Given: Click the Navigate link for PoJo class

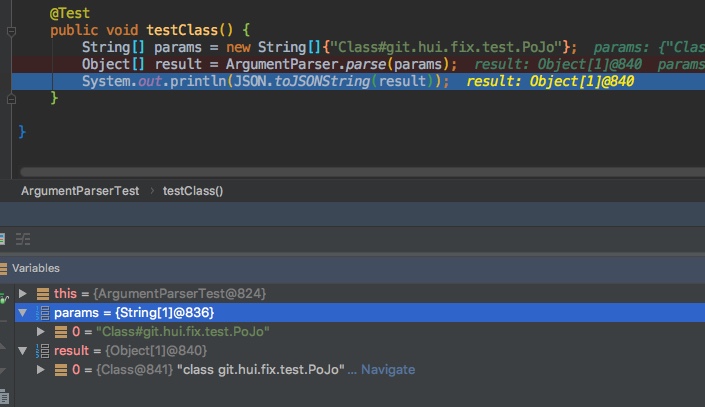Looking at the screenshot, I should 388,370.
